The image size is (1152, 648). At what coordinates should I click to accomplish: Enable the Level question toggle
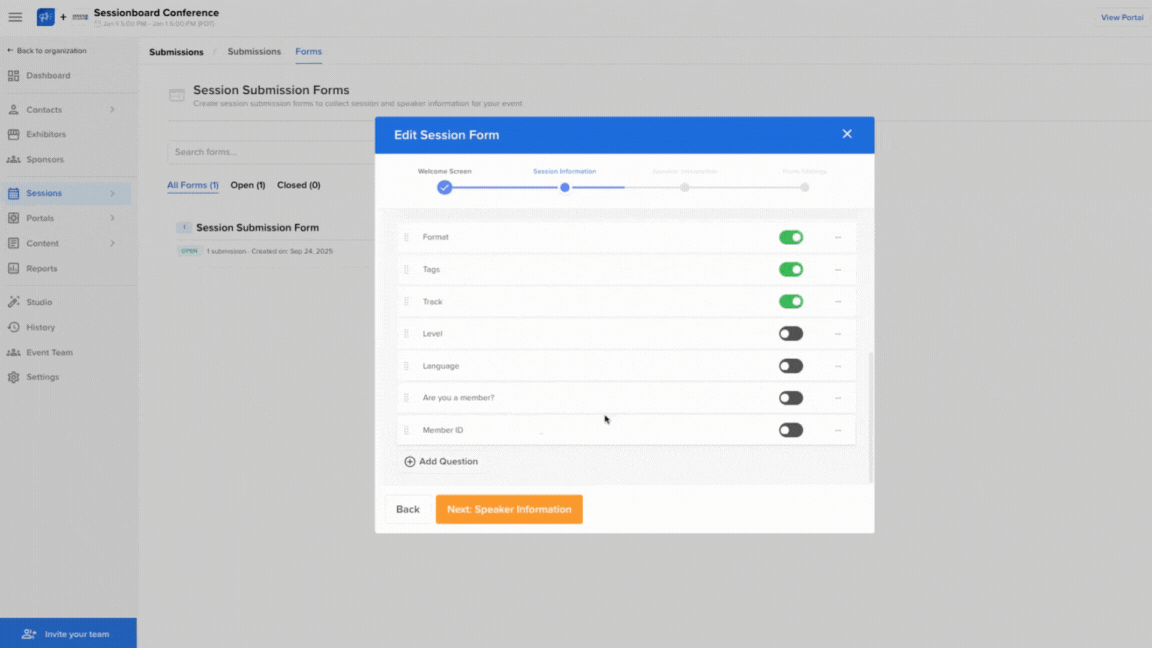coord(790,333)
